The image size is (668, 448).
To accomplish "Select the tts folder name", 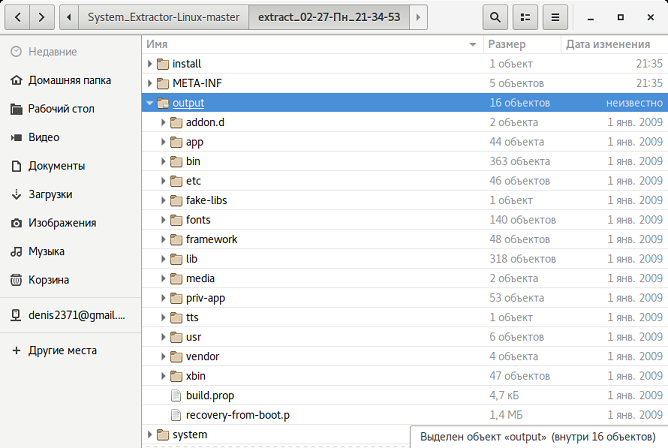I will pyautogui.click(x=192, y=317).
